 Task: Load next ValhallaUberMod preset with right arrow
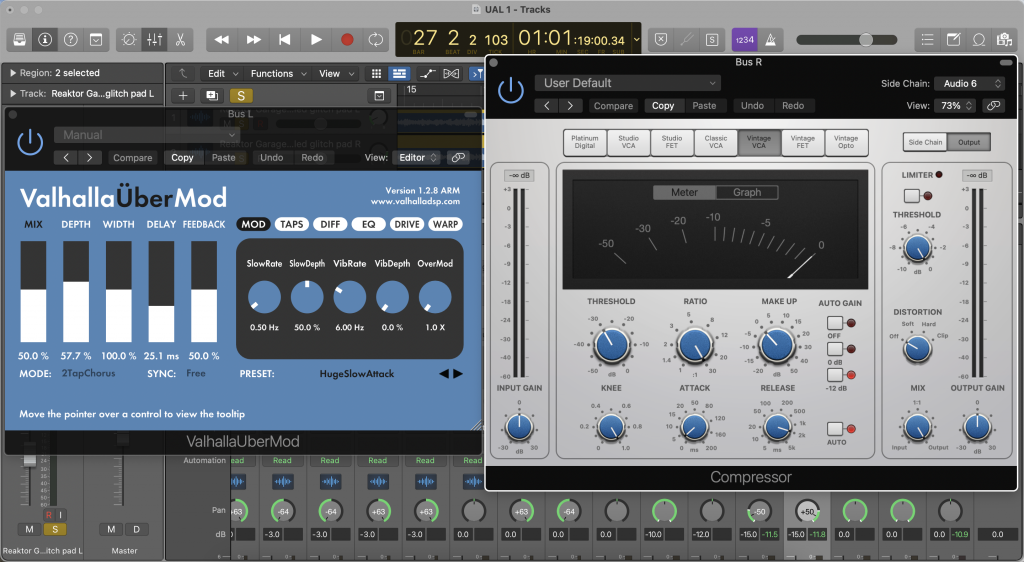458,373
